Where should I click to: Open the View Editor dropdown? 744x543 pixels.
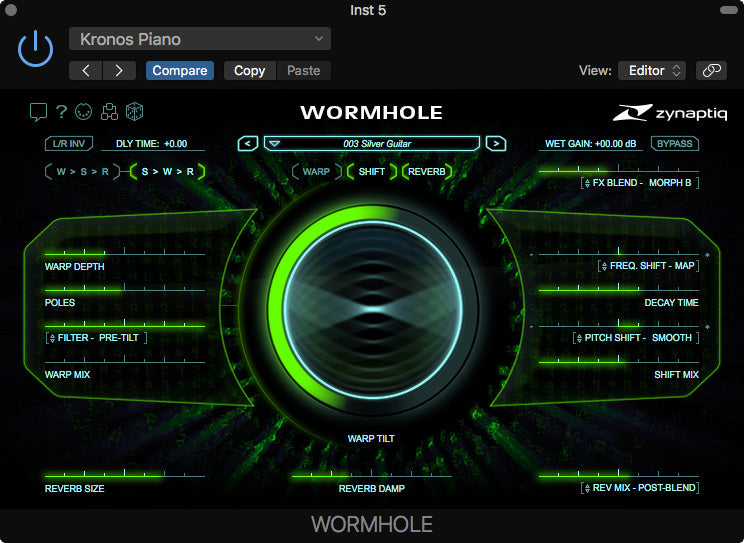tap(652, 71)
